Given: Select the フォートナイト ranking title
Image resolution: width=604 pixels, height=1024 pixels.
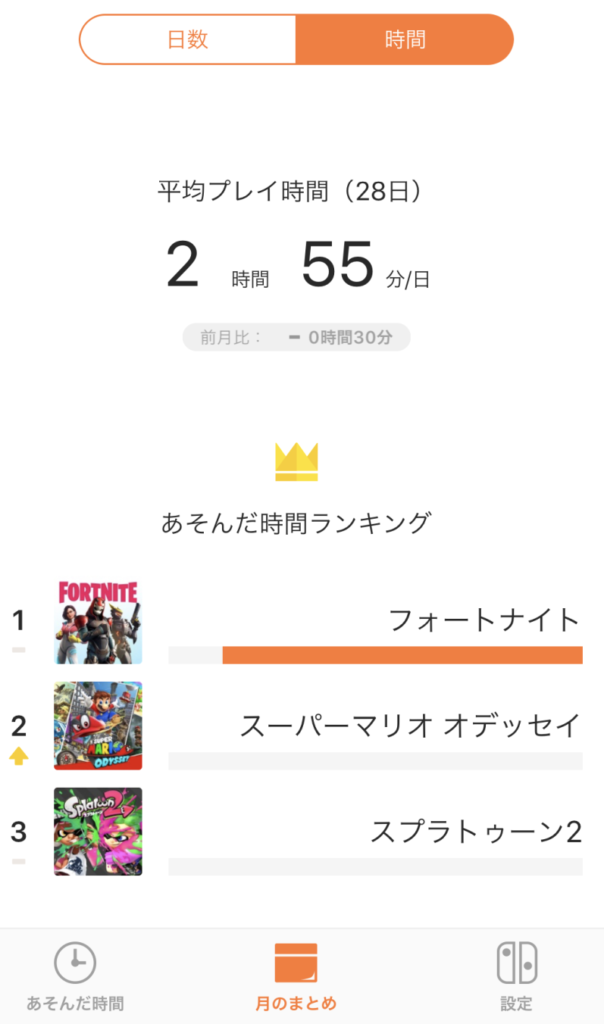Looking at the screenshot, I should click(484, 620).
